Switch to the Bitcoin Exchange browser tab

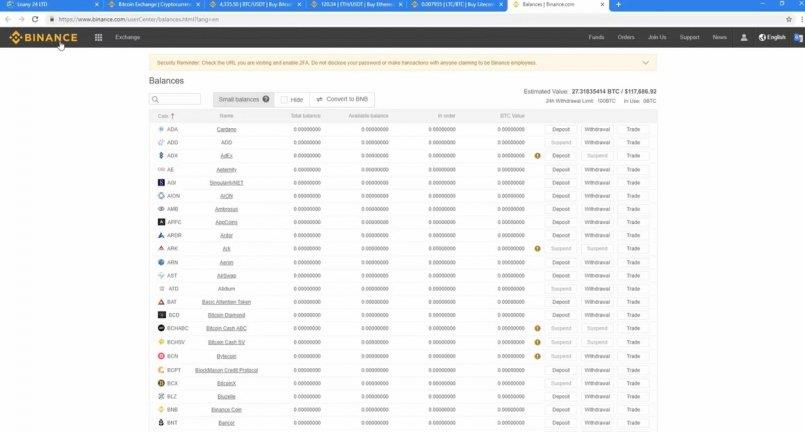tap(154, 5)
